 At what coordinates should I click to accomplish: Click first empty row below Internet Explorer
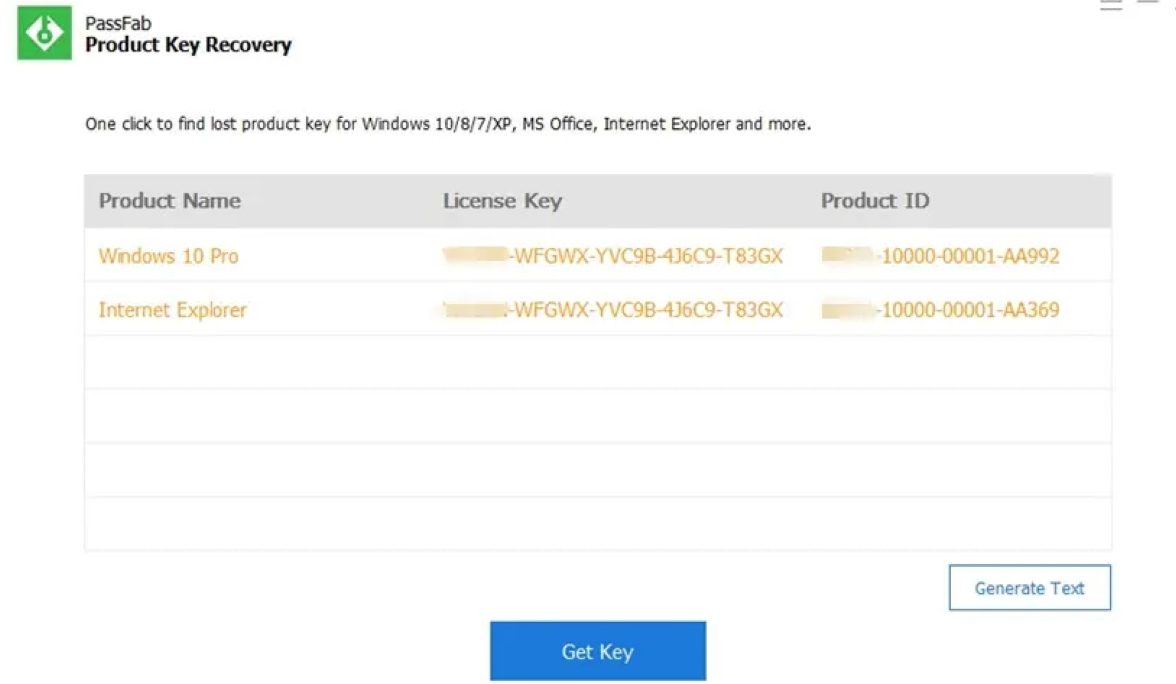597,362
